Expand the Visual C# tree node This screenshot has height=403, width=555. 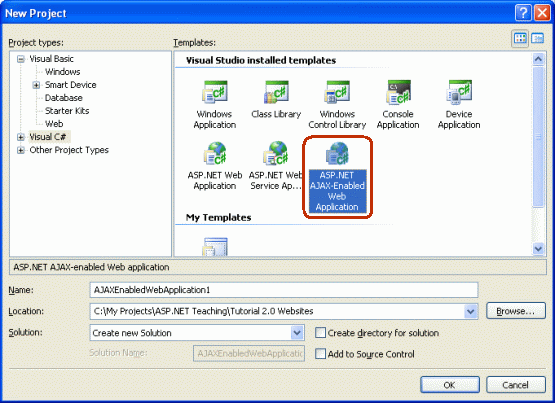[x=21, y=137]
